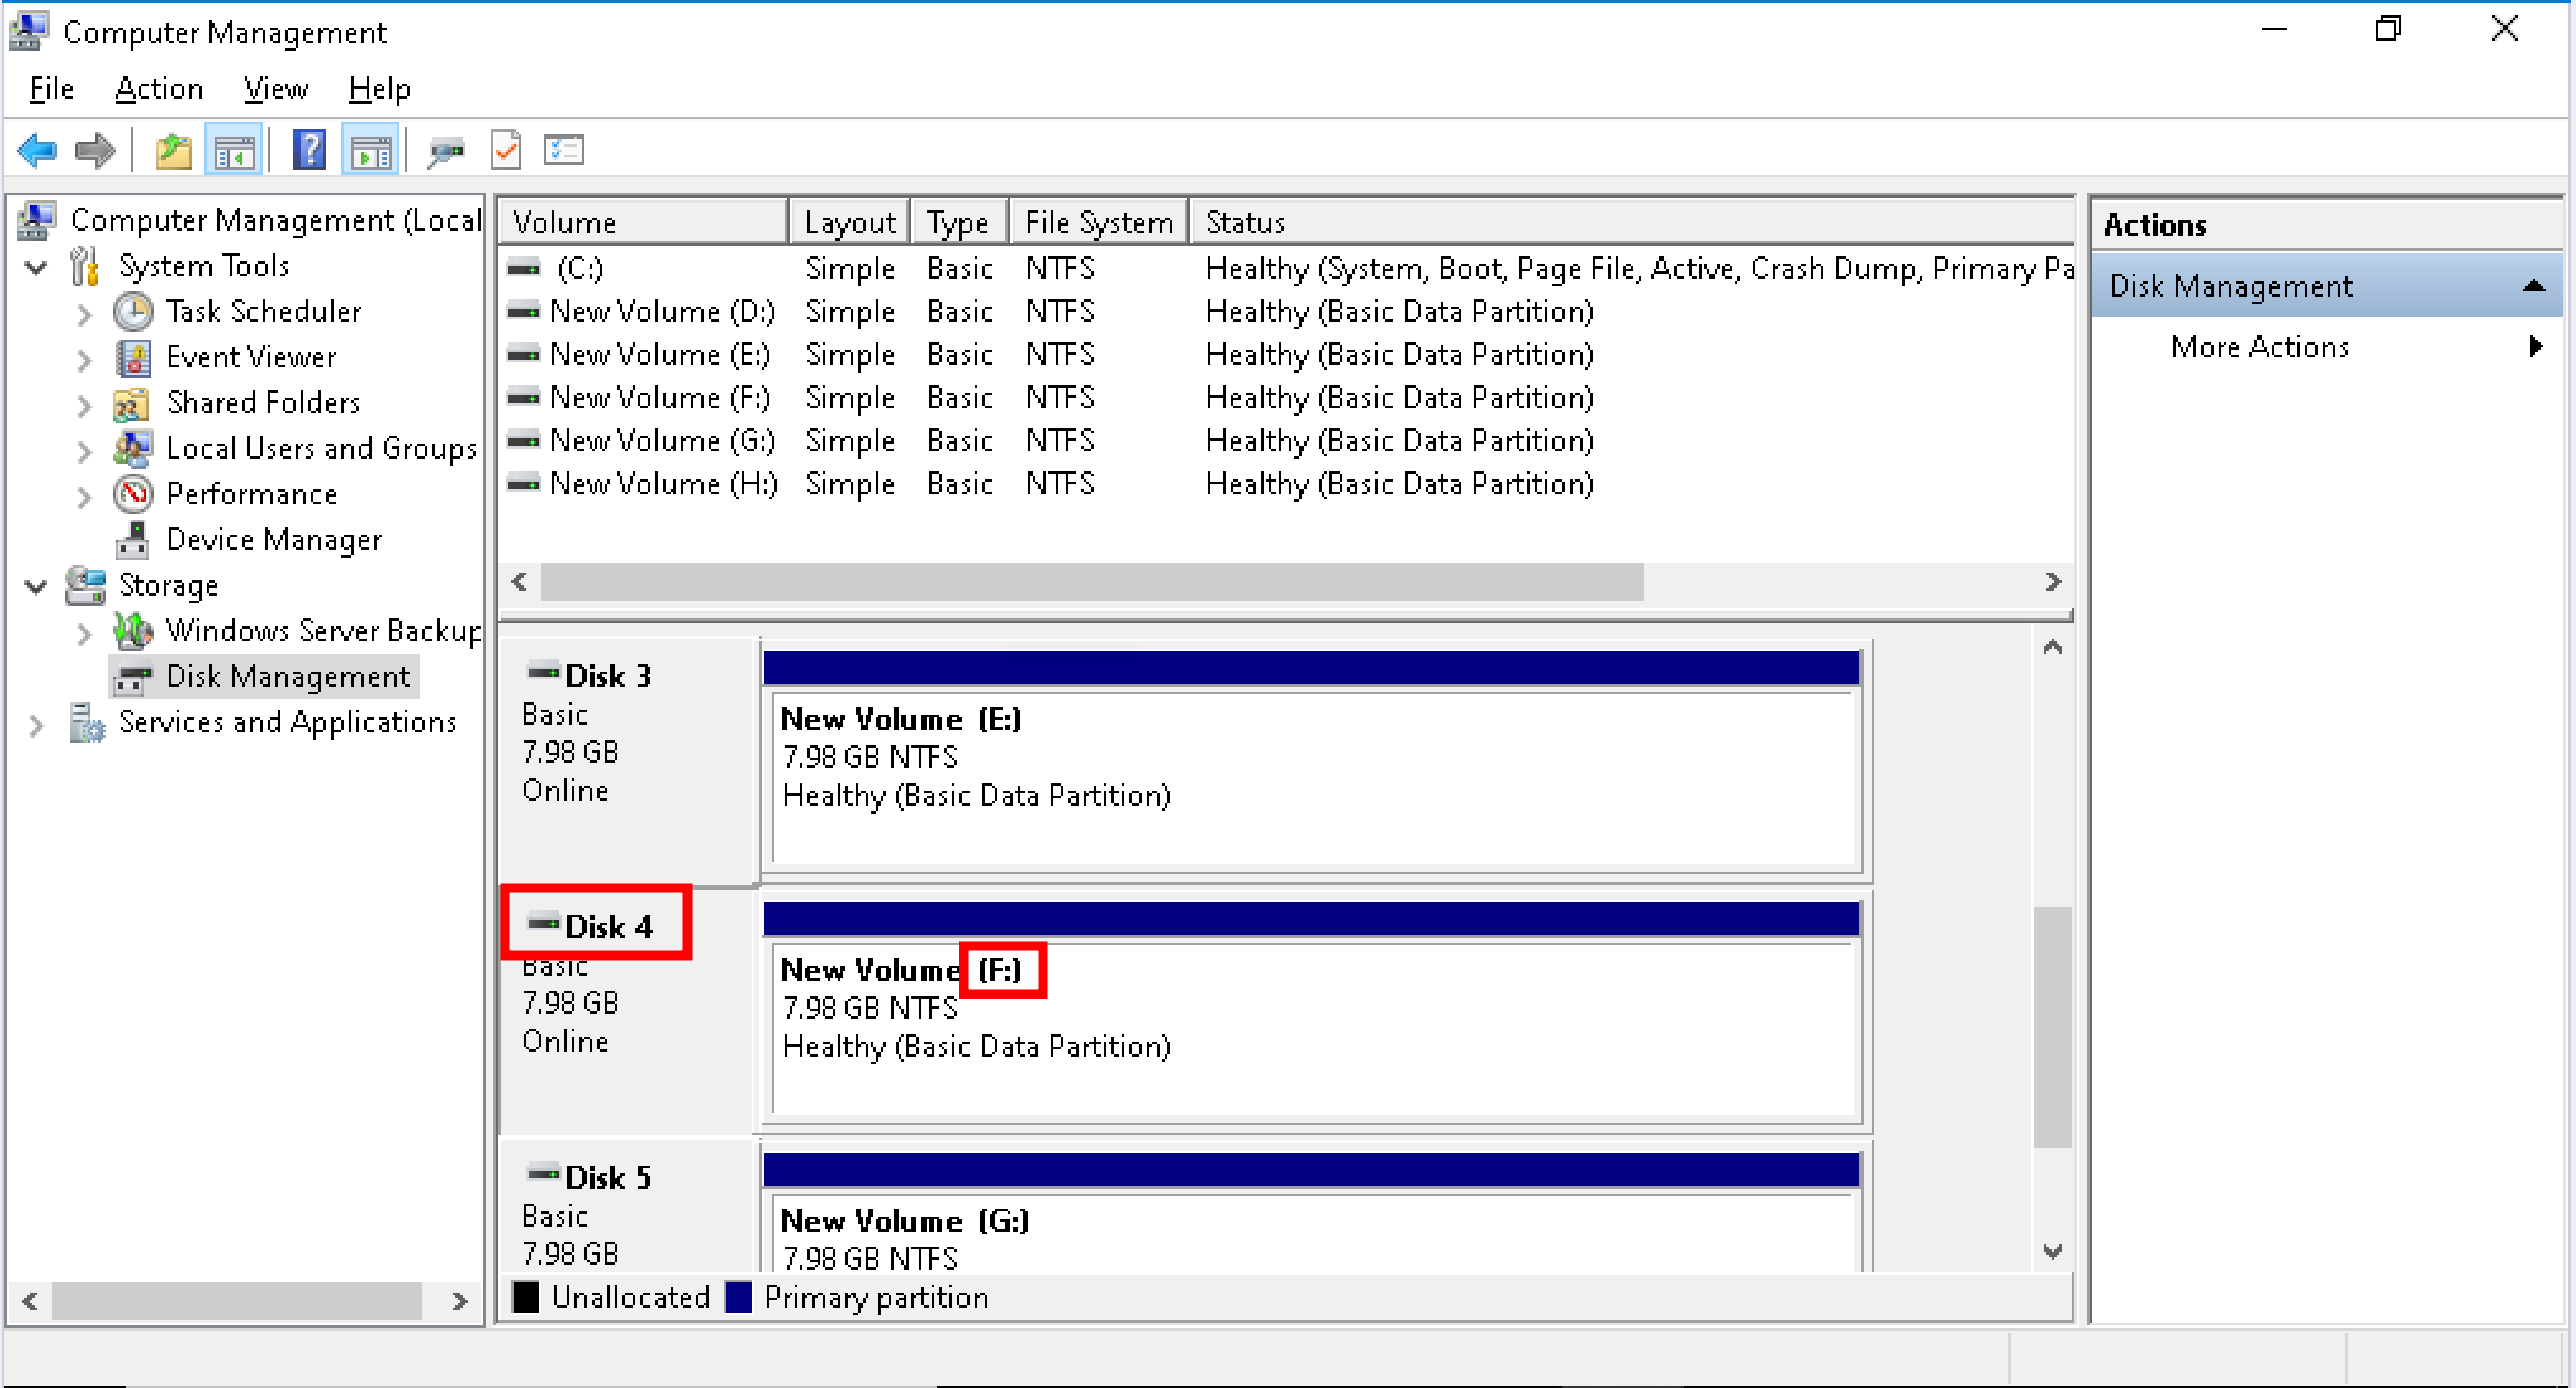Open the View menu
Viewport: 2576px width, 1388px height.
pyautogui.click(x=275, y=88)
